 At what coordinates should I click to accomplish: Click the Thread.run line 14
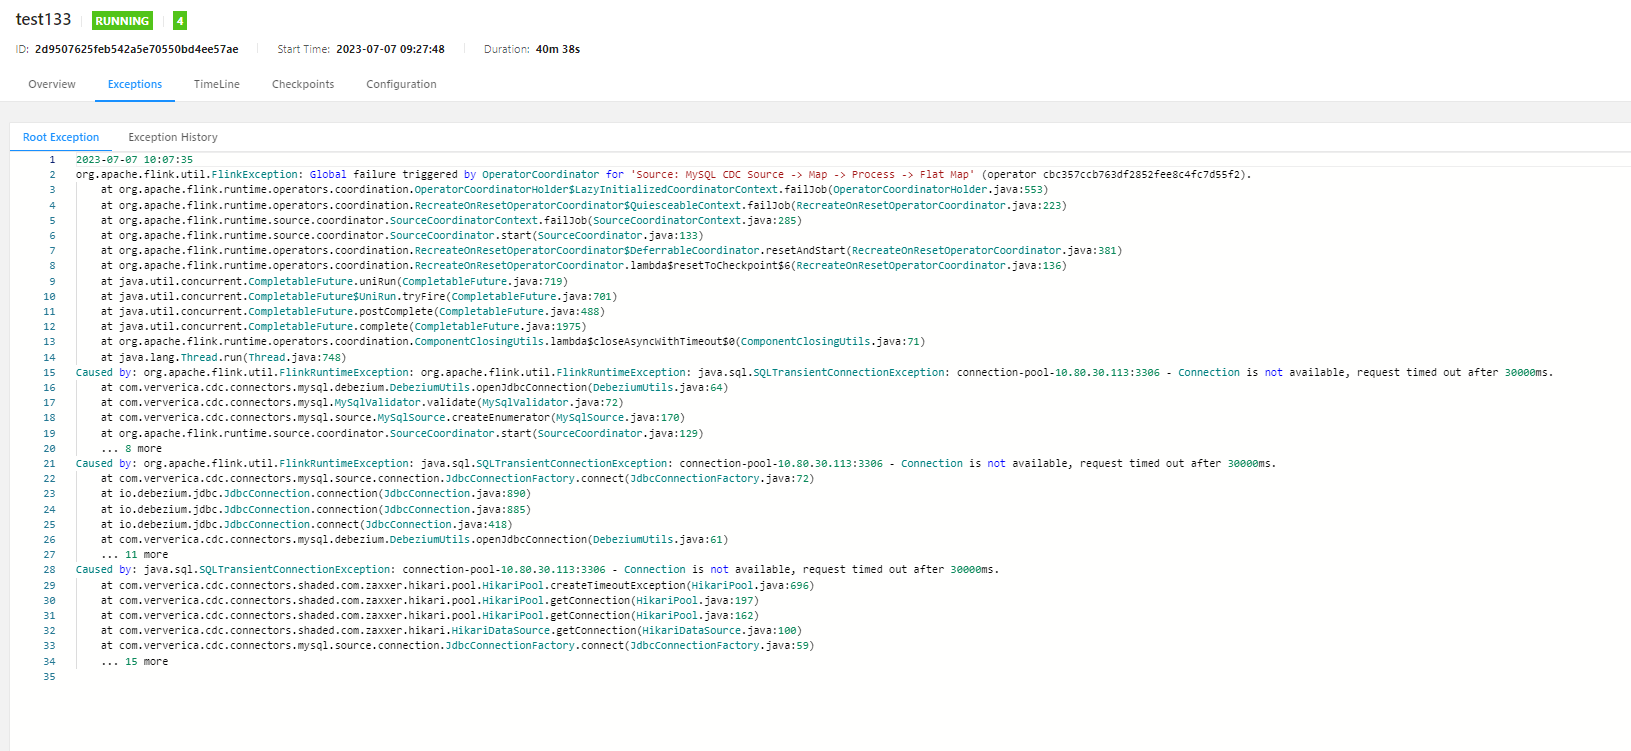pyautogui.click(x=223, y=357)
